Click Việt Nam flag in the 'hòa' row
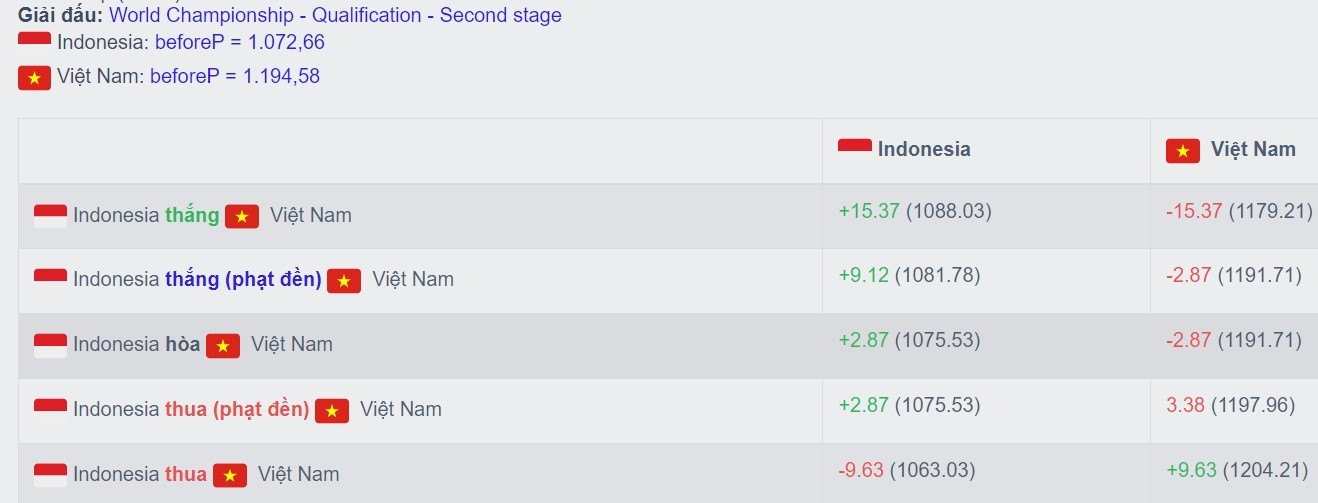The image size is (1318, 503). tap(223, 345)
